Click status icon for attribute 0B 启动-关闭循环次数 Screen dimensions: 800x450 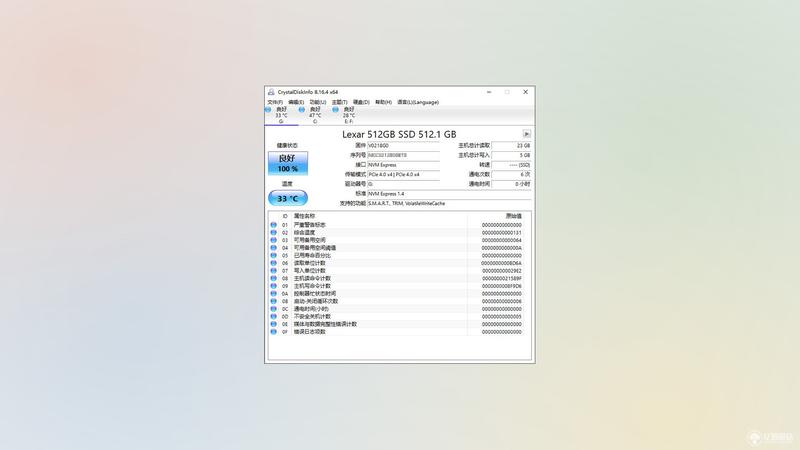(273, 302)
